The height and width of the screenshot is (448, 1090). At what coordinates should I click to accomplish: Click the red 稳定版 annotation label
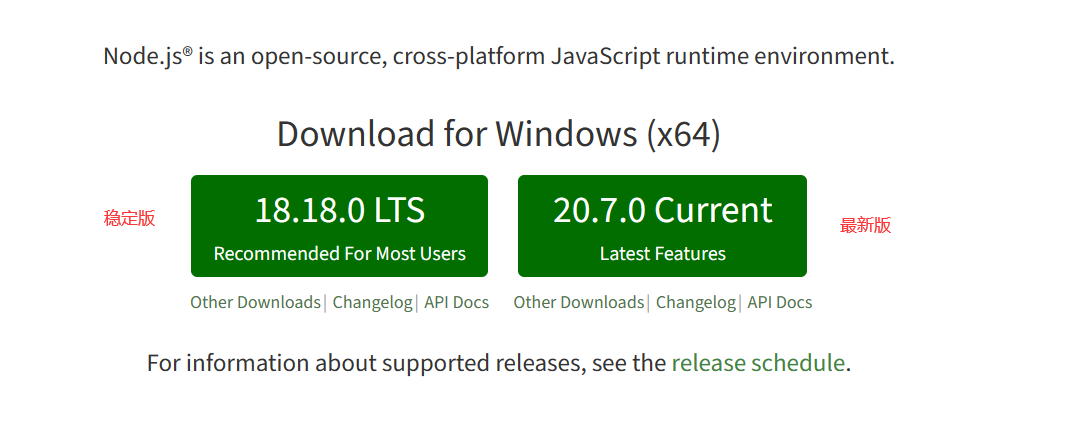[x=129, y=218]
